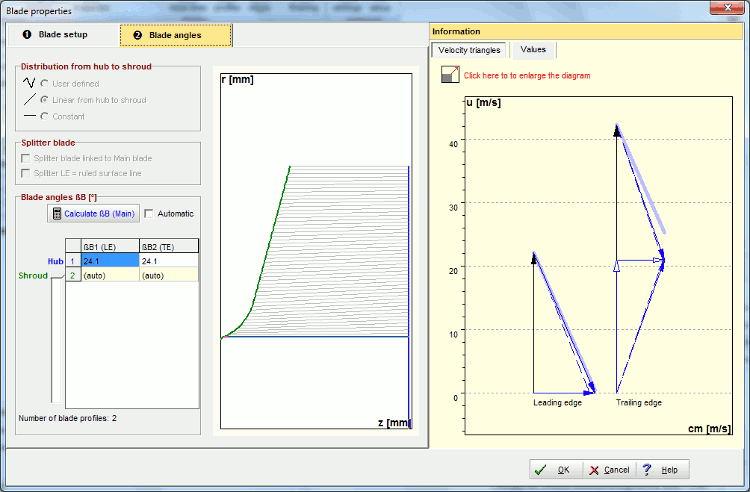Click the linear distribution line icon
This screenshot has width=750, height=492.
tap(30, 99)
